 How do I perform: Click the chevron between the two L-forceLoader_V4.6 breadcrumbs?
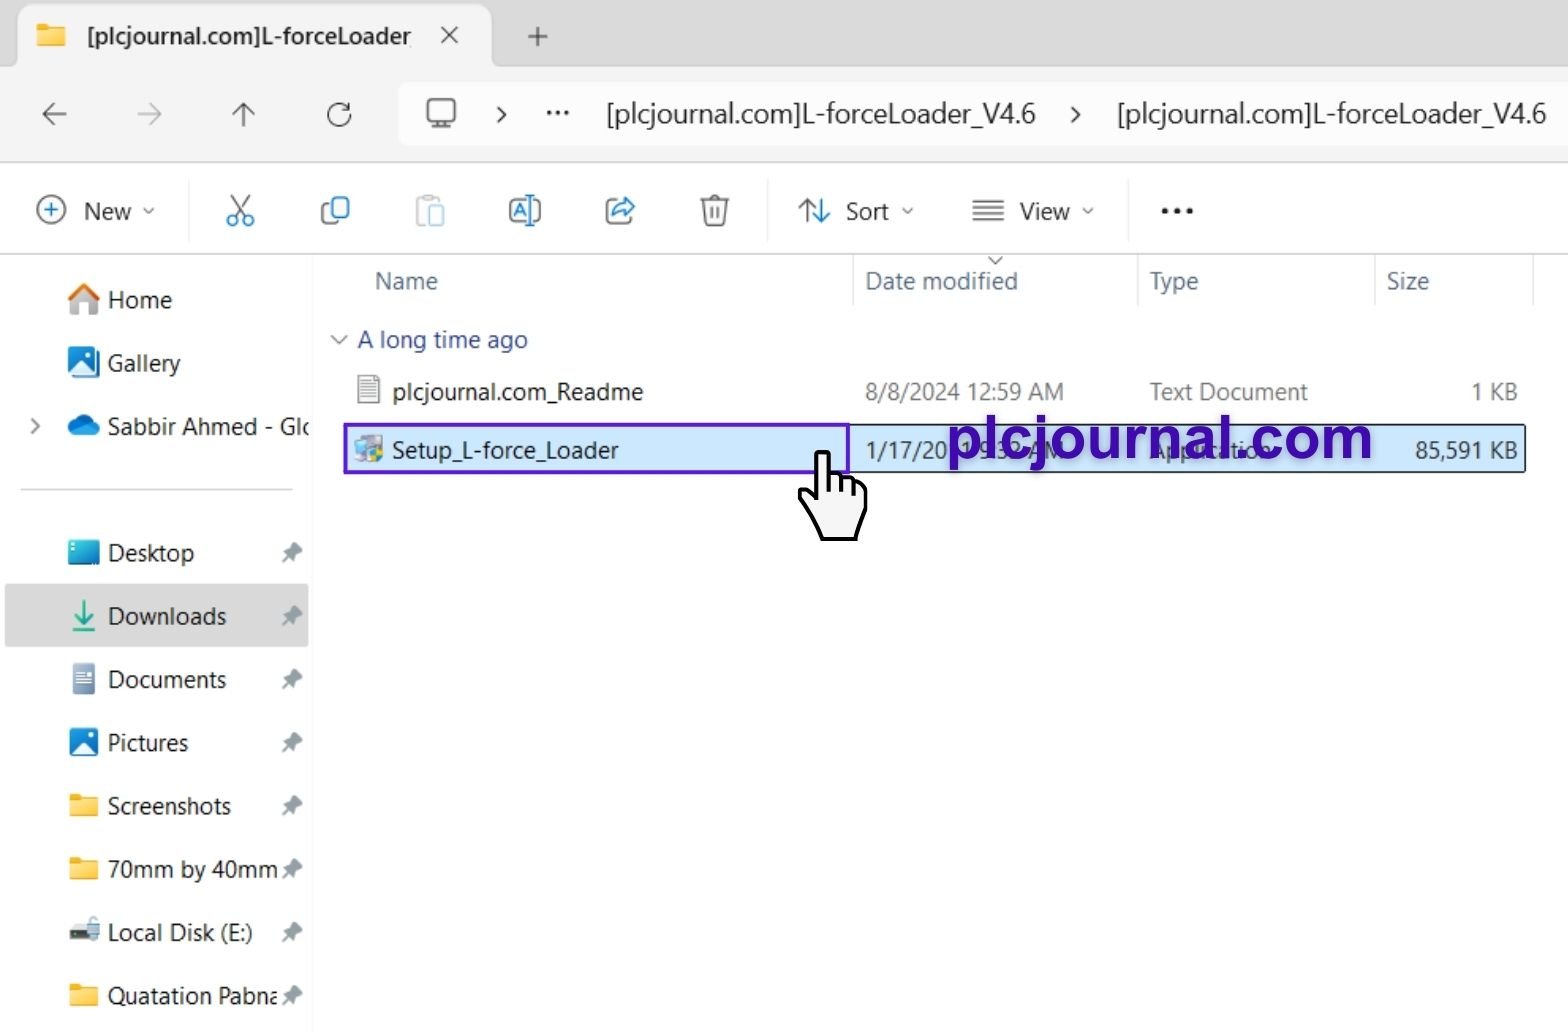[x=1075, y=114]
